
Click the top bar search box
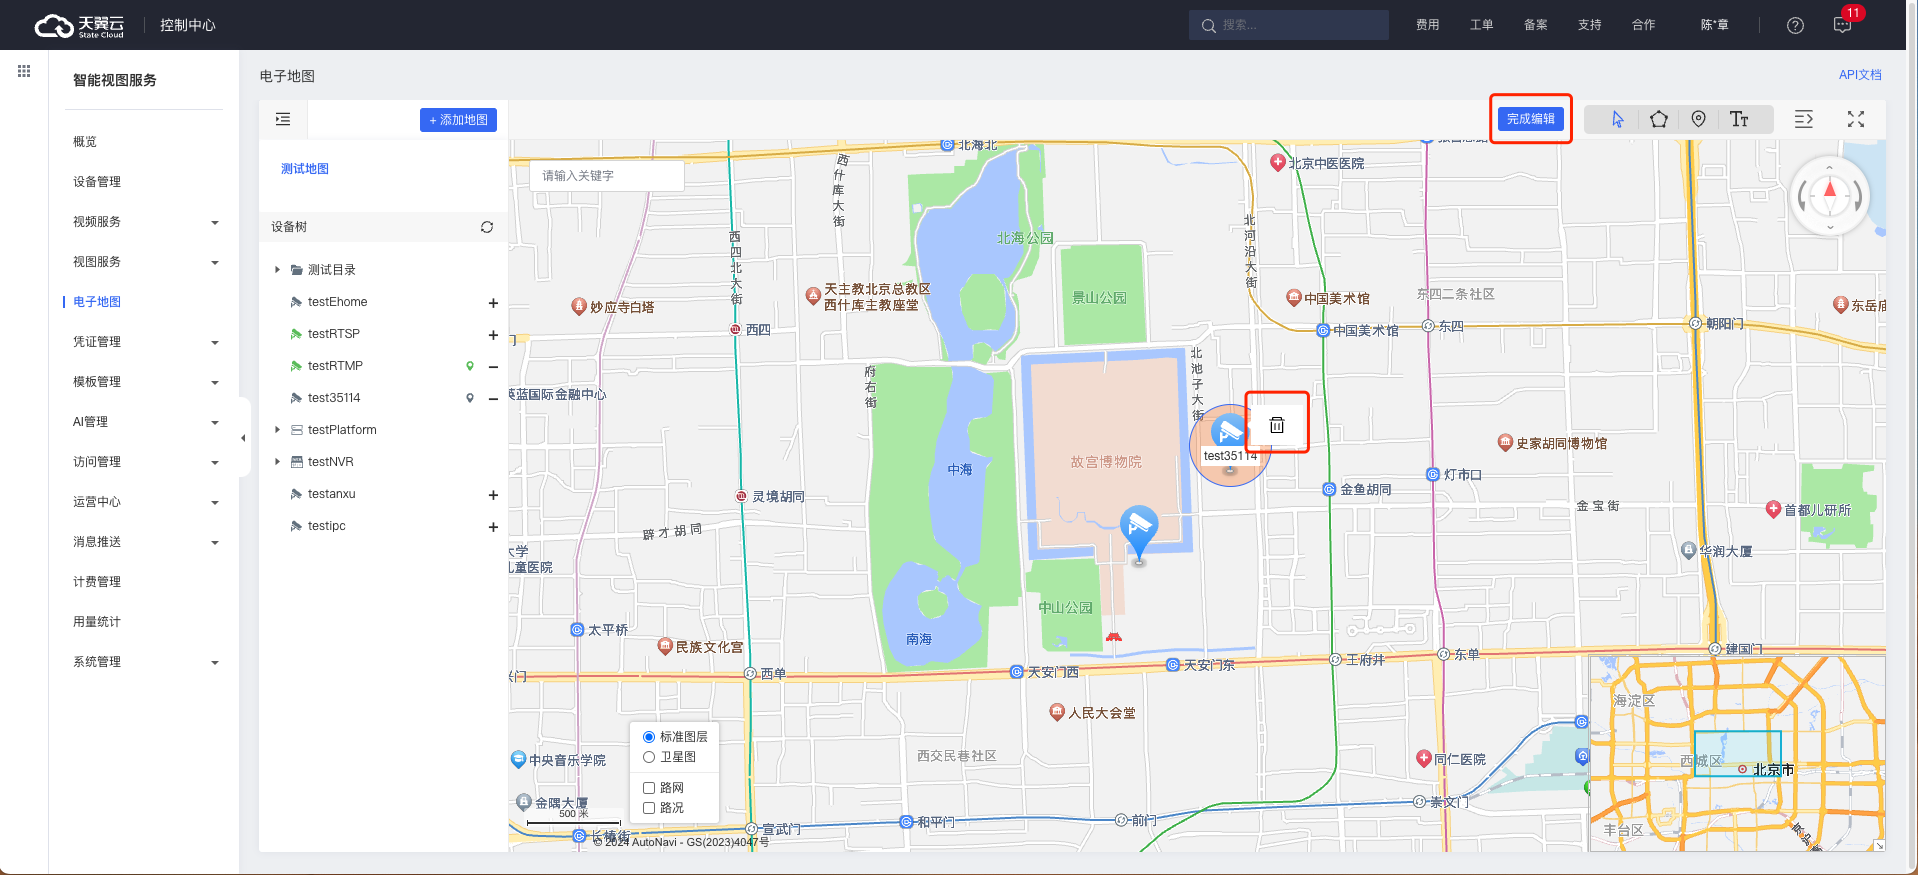click(1289, 25)
